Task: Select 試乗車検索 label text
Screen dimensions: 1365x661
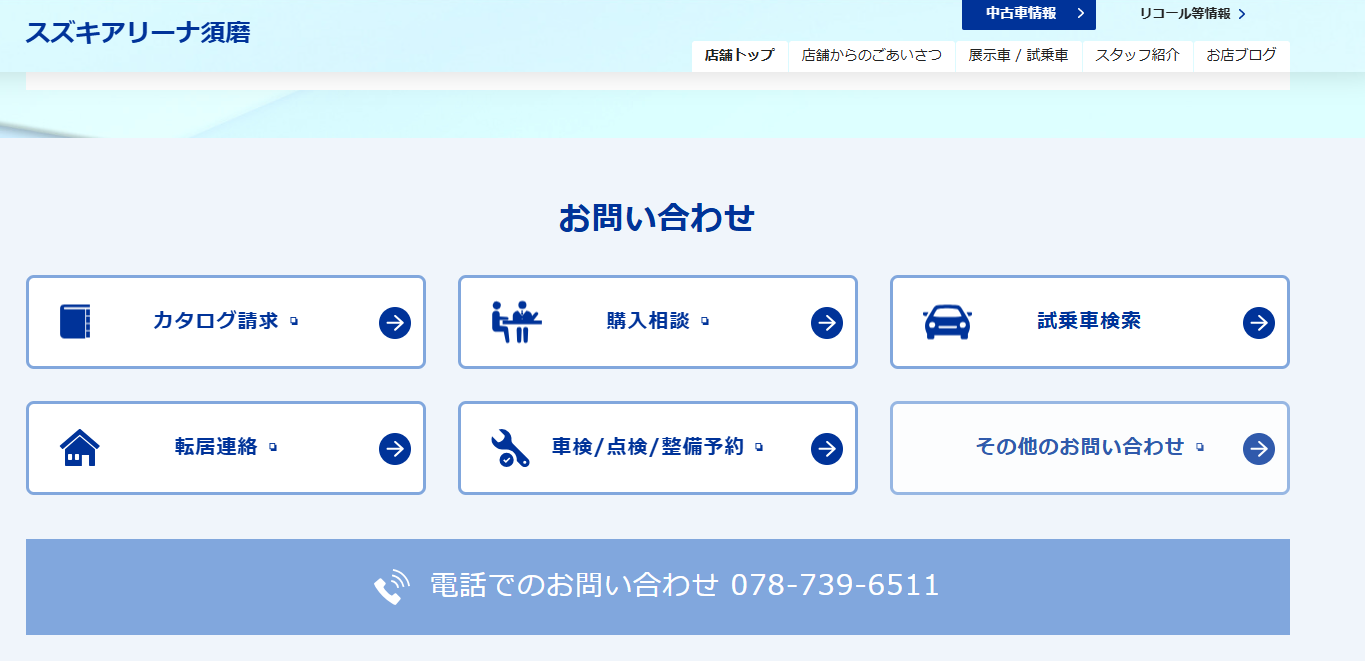Action: pos(1089,322)
